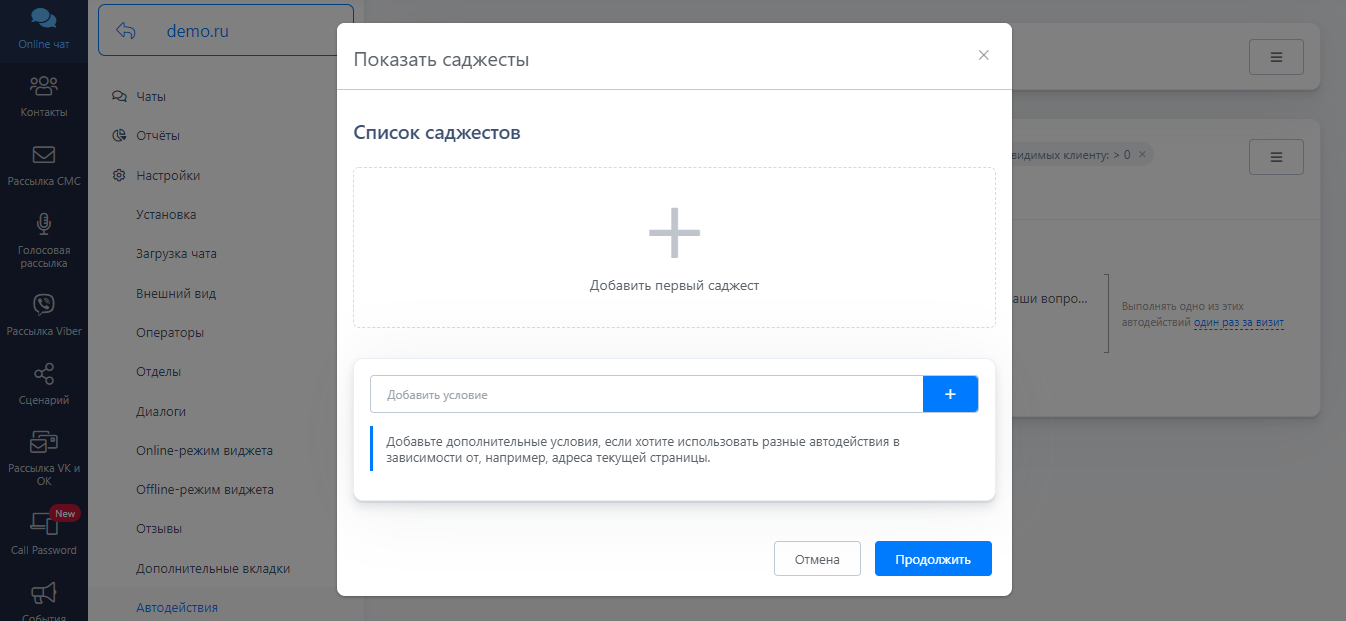This screenshot has width=1346, height=621.
Task: Open Голосовая рассылка microphone icon
Action: click(43, 224)
